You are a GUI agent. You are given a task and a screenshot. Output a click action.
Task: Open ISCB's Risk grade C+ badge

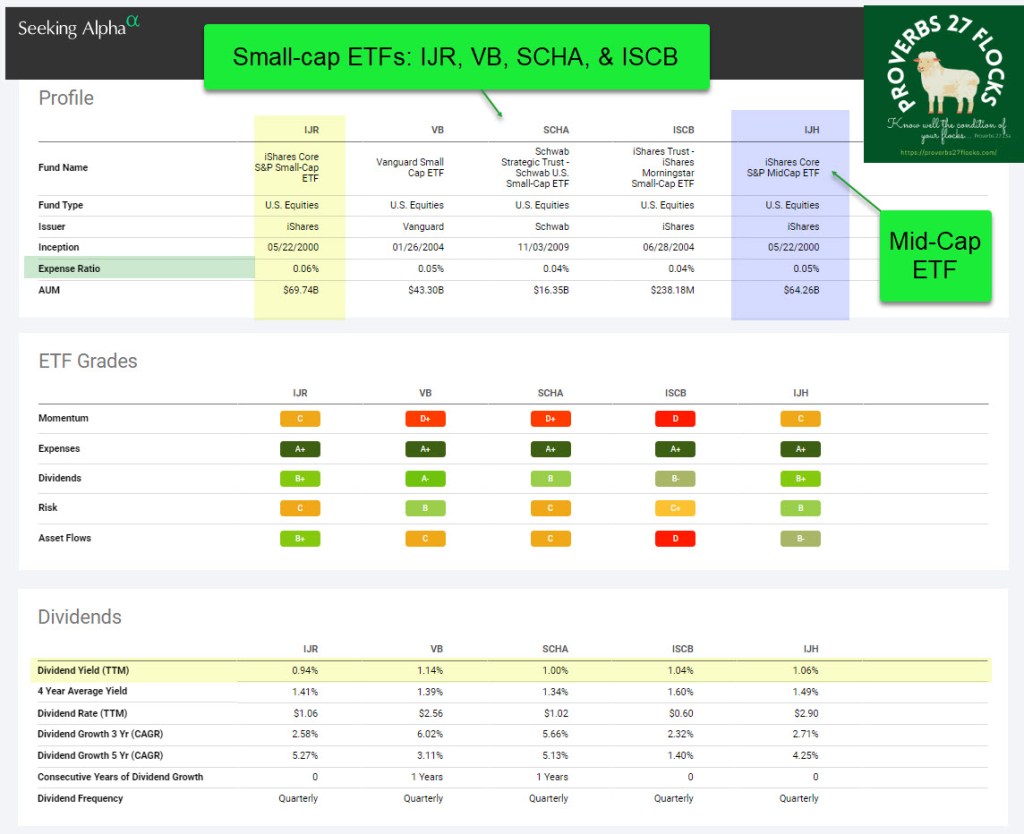coord(674,509)
